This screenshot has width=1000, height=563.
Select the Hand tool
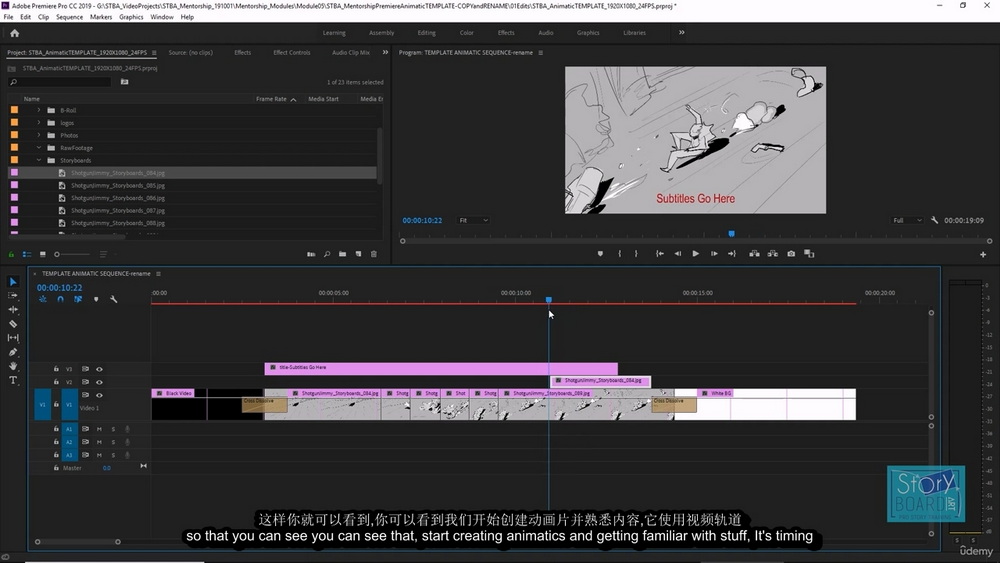pos(13,366)
